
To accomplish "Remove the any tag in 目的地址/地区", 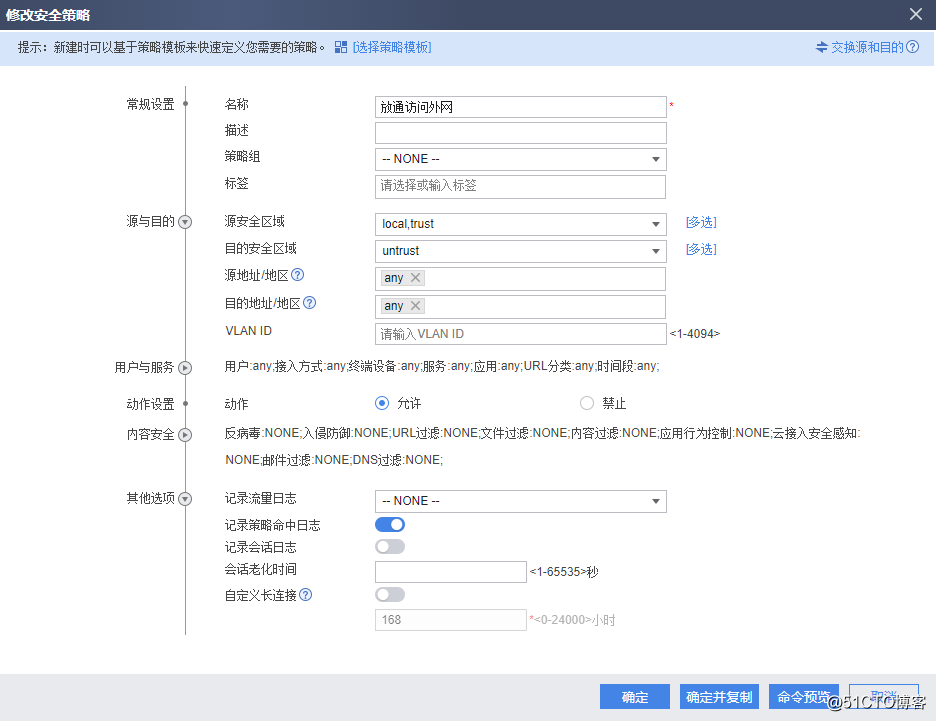I will (415, 306).
